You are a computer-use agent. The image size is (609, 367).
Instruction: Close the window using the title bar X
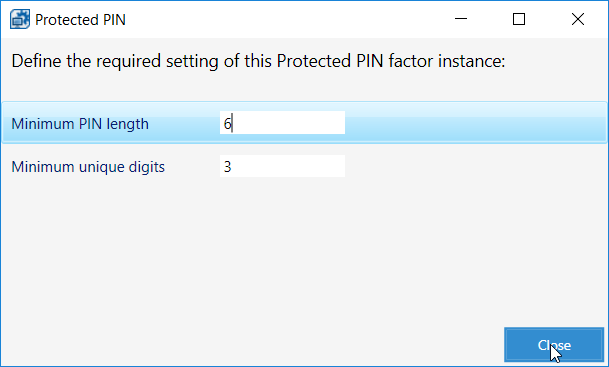(x=578, y=19)
